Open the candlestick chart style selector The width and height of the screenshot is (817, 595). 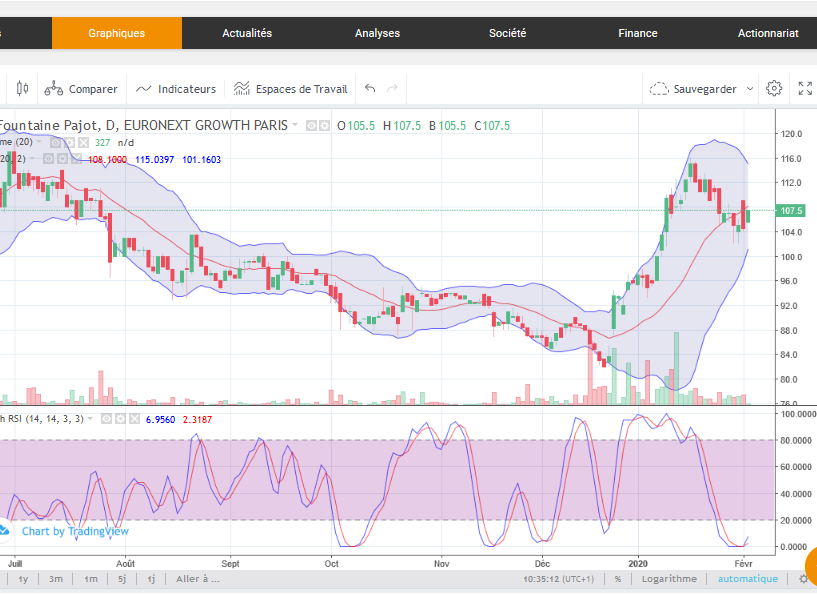[22, 89]
